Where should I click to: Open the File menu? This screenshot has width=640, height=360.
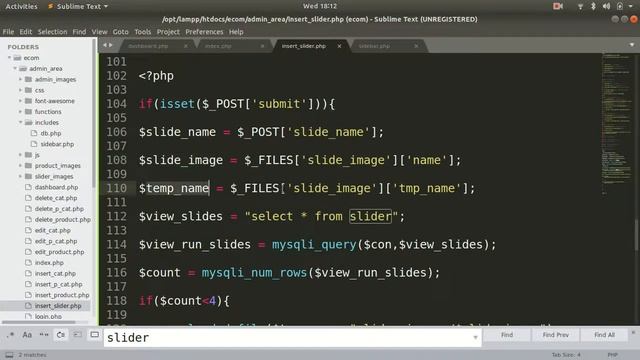pos(8,32)
